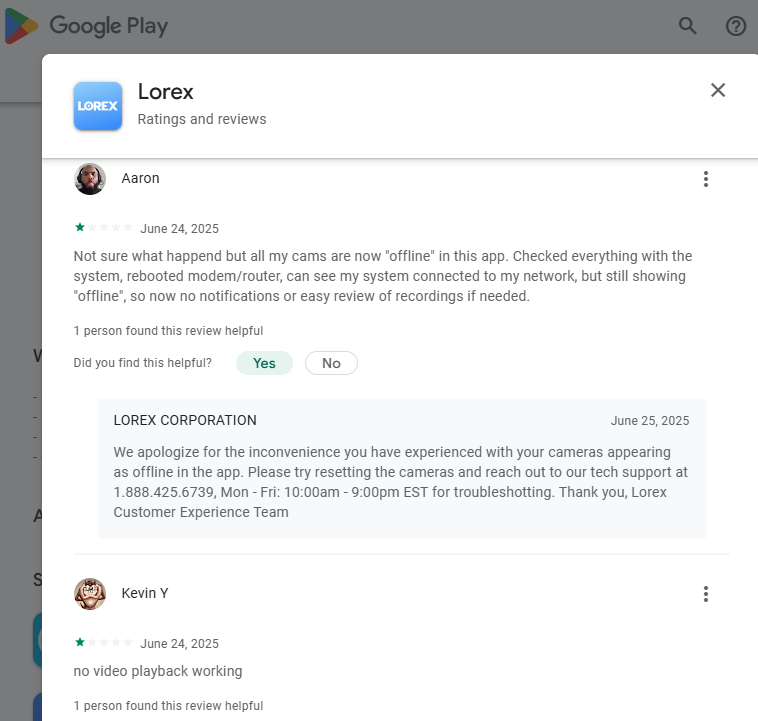Viewport: 758px width, 721px height.
Task: Click 'Did you find this helpful?' label
Action: click(143, 363)
